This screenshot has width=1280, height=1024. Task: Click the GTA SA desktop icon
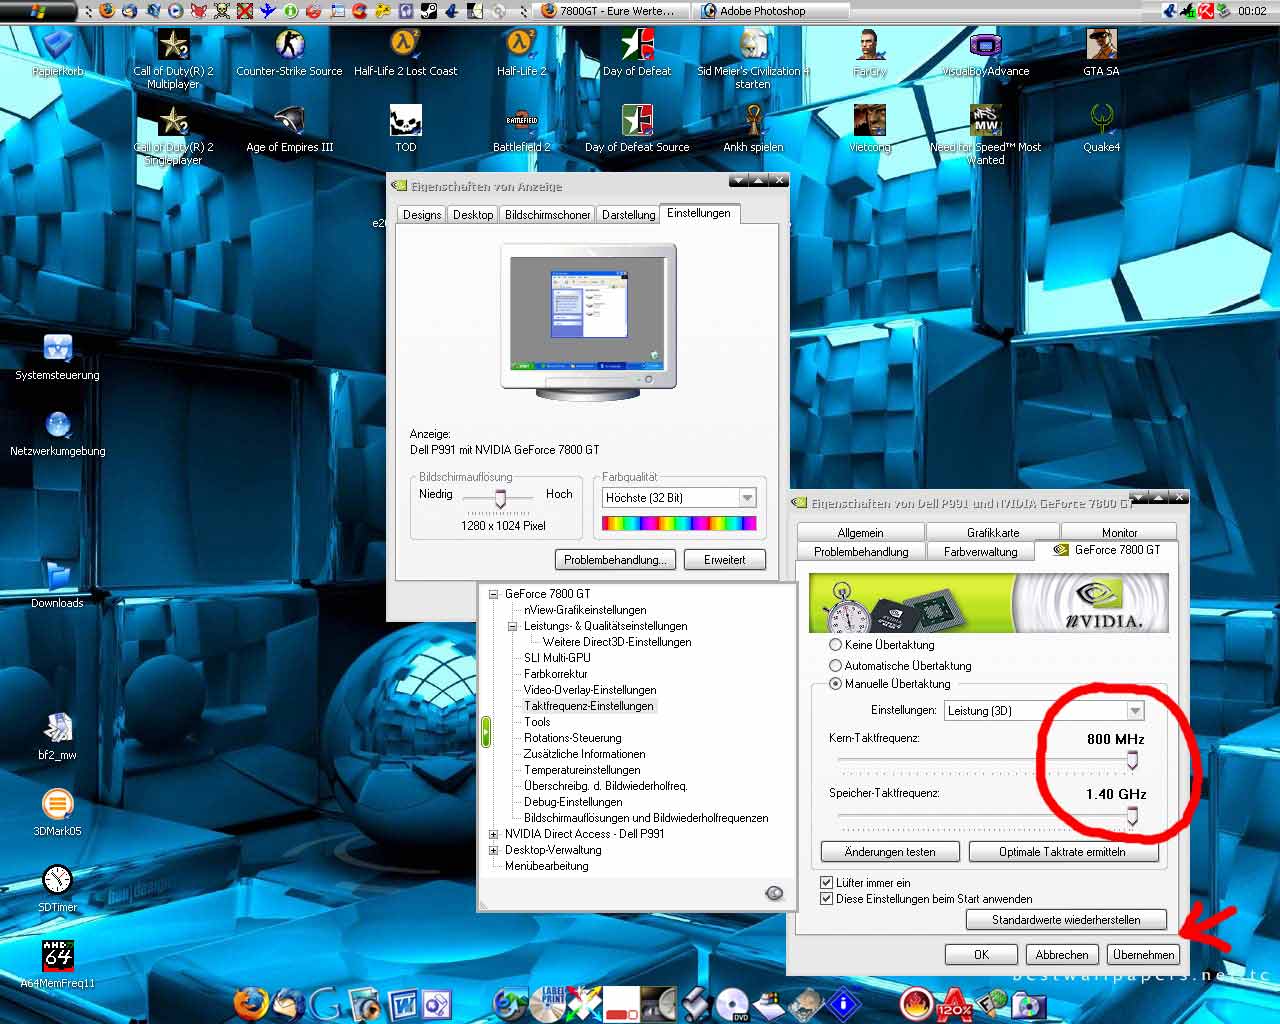[1101, 46]
